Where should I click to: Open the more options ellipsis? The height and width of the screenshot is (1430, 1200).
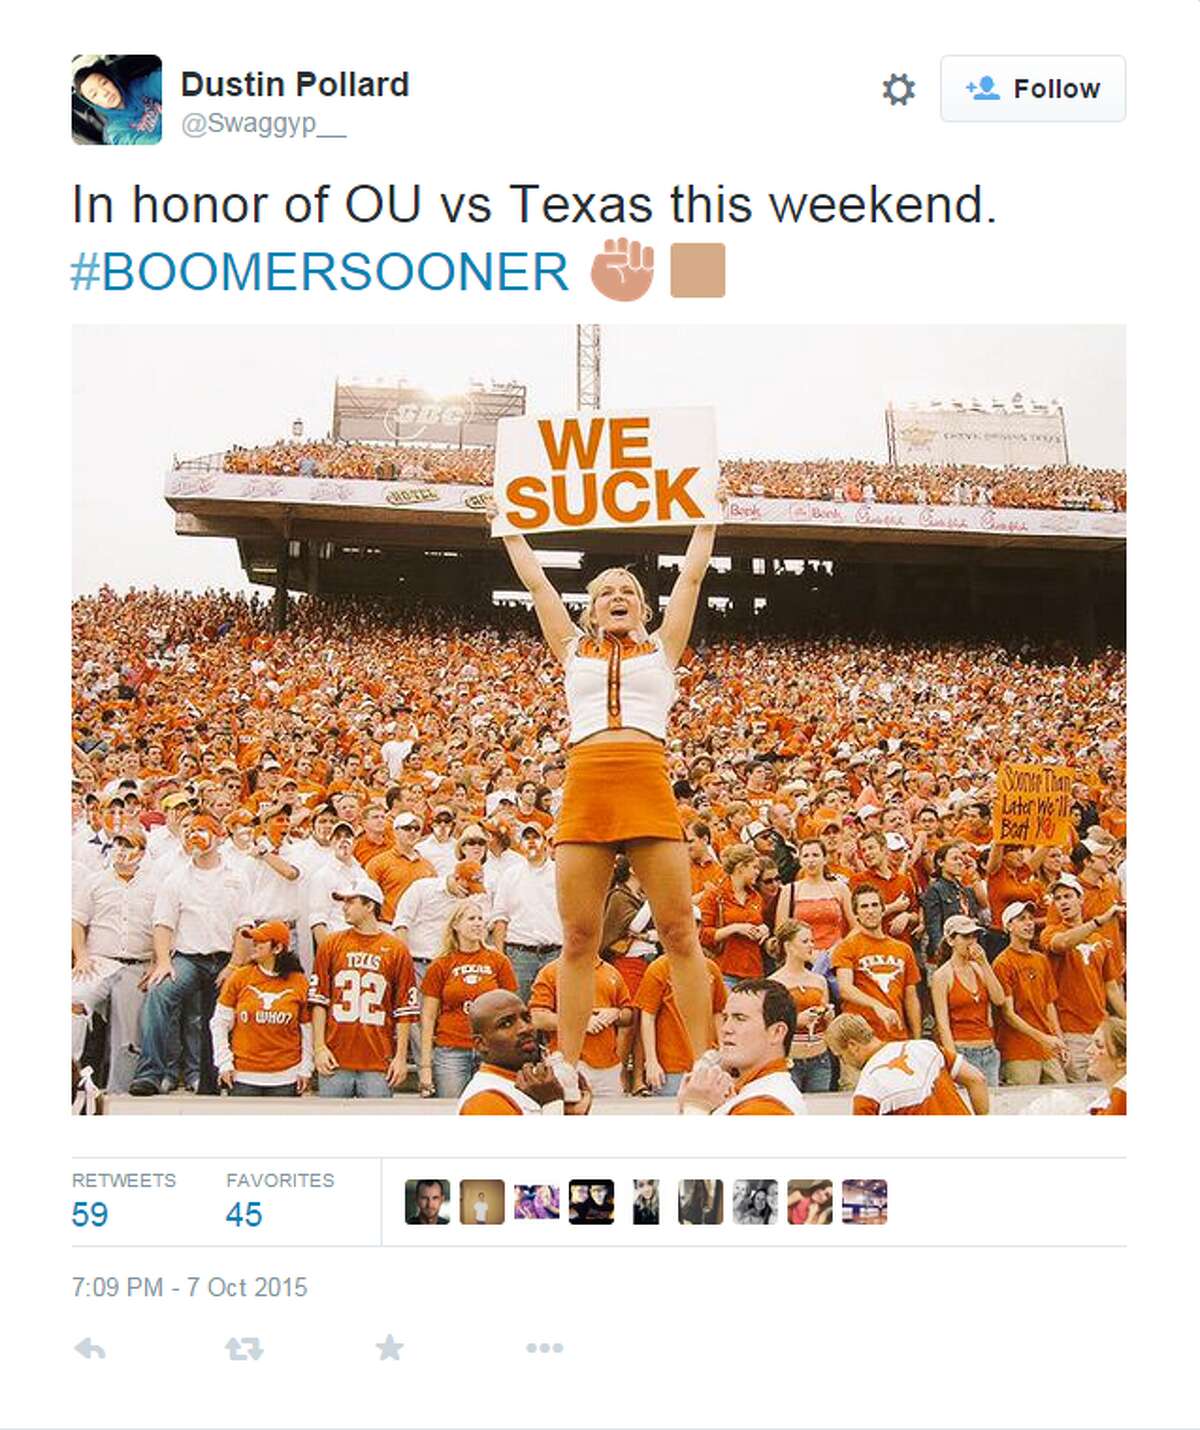[x=544, y=1348]
